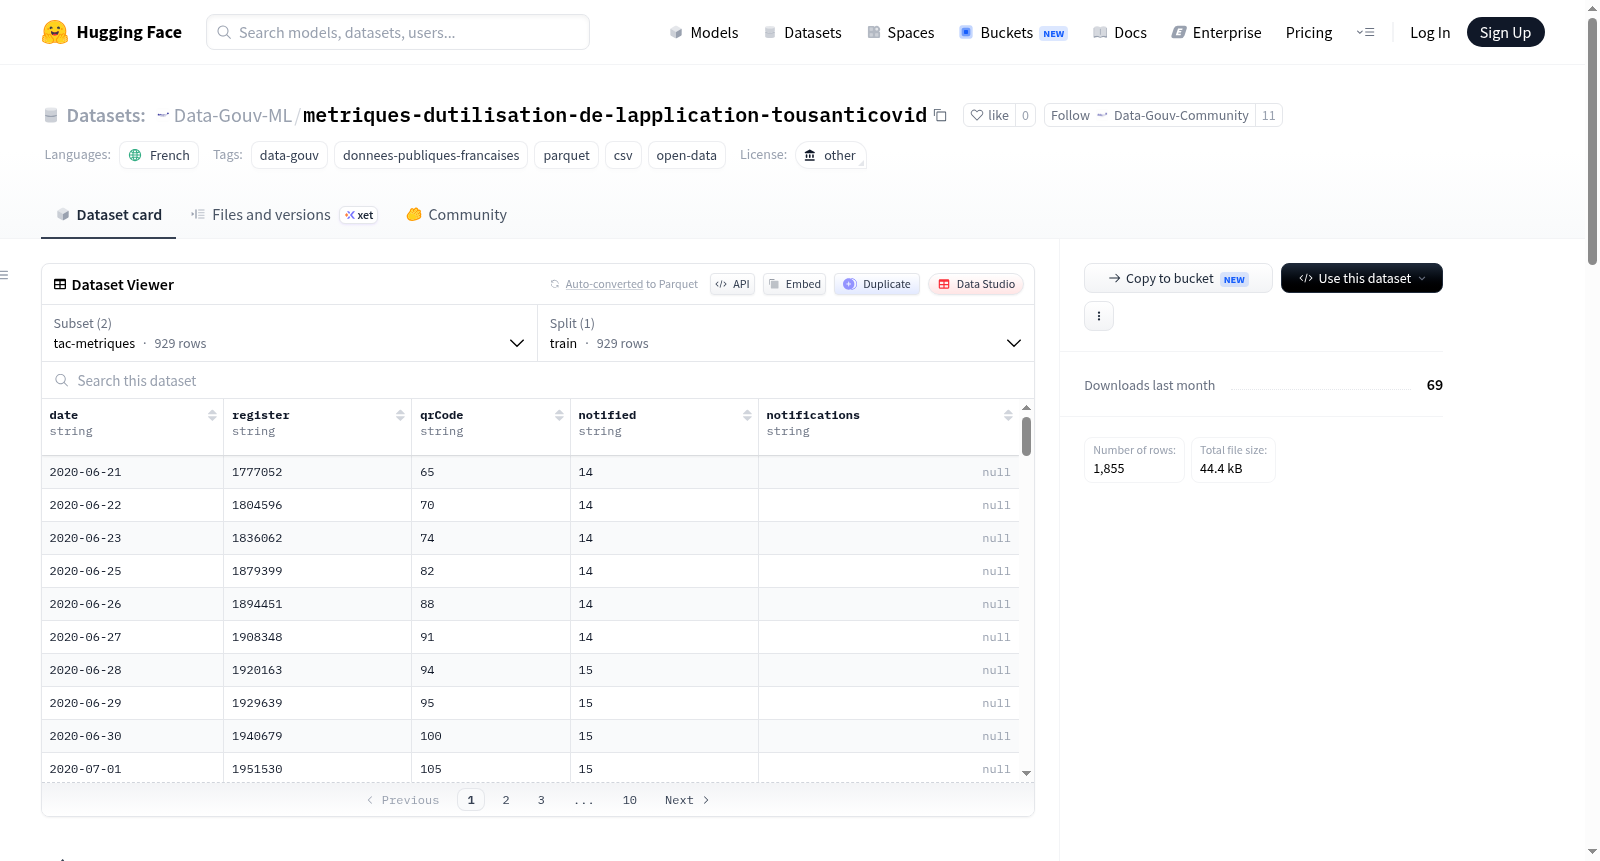Screen dimensions: 1600x861
Task: Open the three-dot more options button
Action: pyautogui.click(x=1099, y=316)
